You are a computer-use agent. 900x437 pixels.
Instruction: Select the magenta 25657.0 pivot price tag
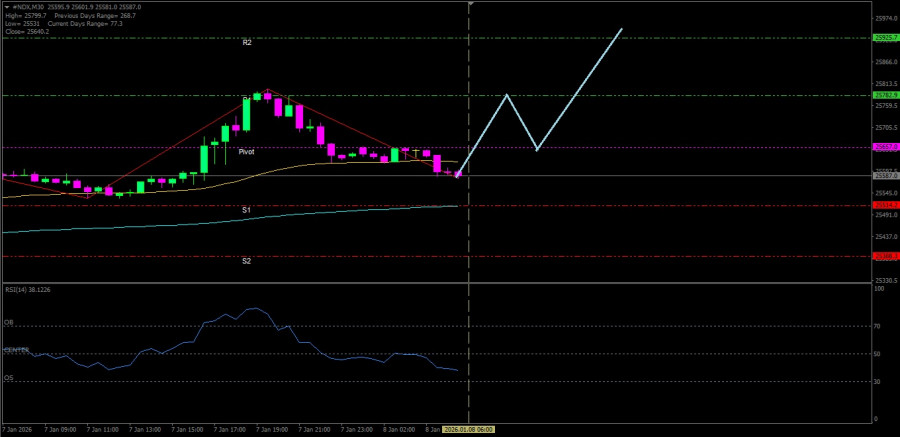point(885,147)
